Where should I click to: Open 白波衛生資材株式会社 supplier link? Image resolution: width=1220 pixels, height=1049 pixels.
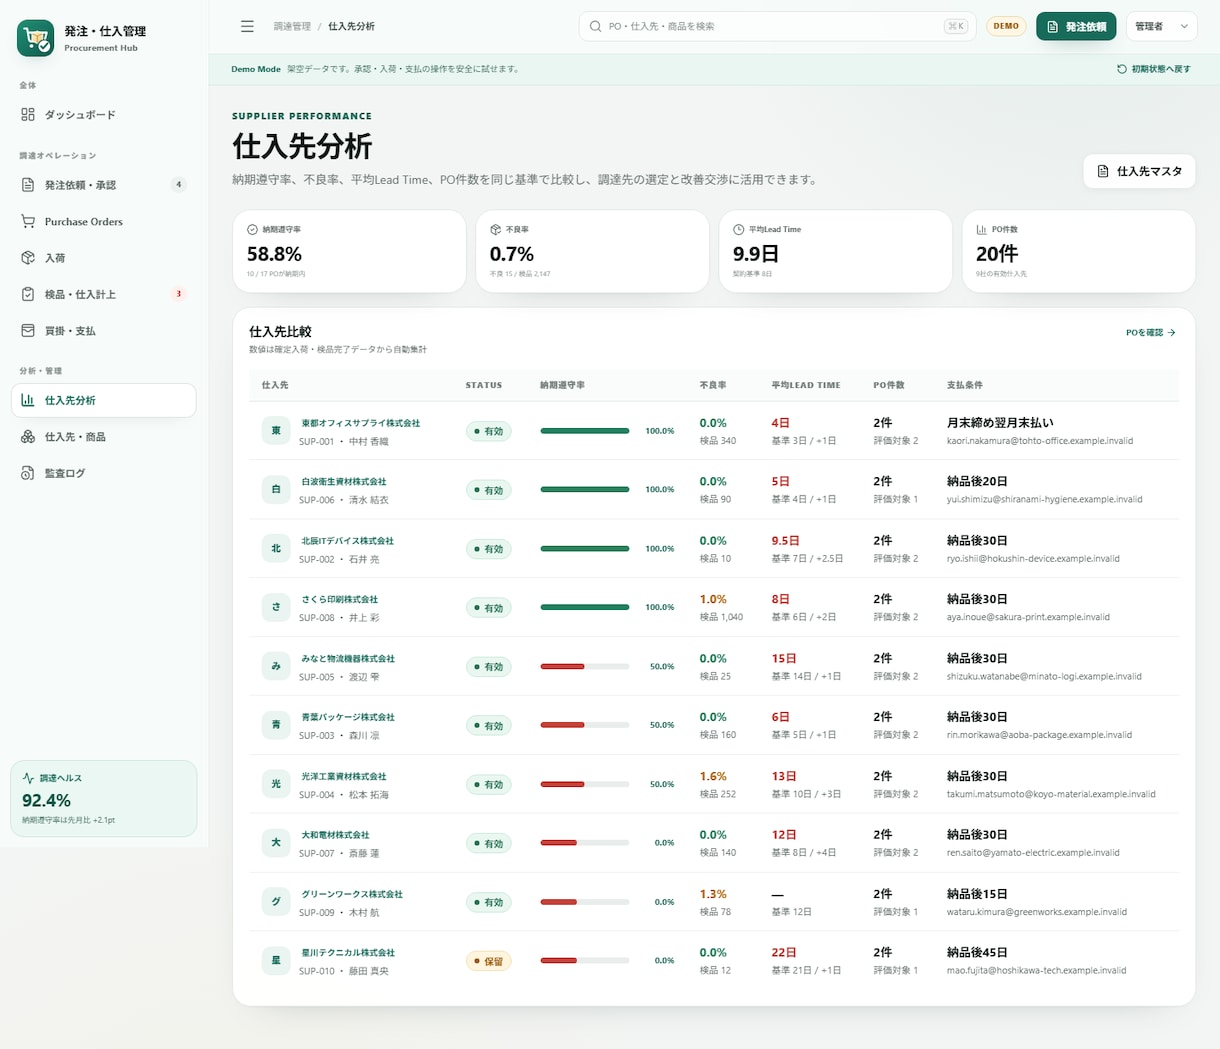coord(344,482)
